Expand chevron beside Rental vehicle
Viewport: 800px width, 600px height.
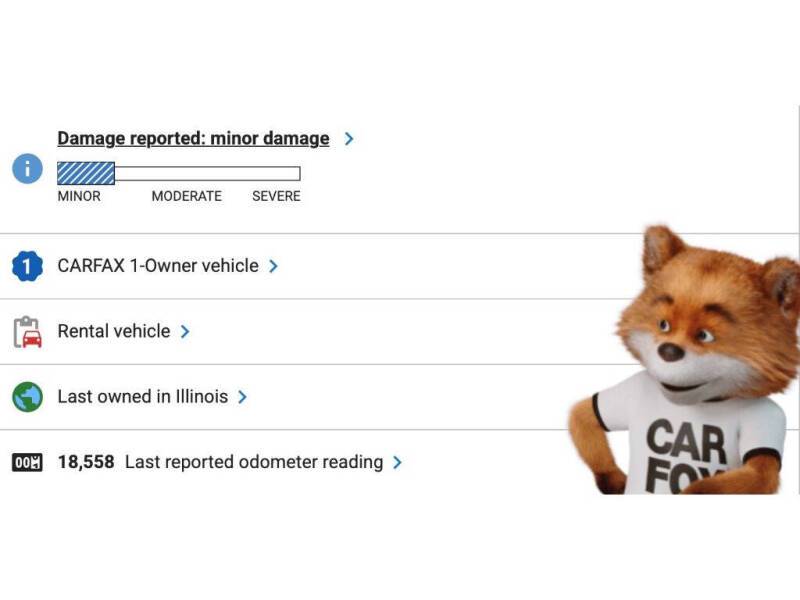(x=185, y=332)
